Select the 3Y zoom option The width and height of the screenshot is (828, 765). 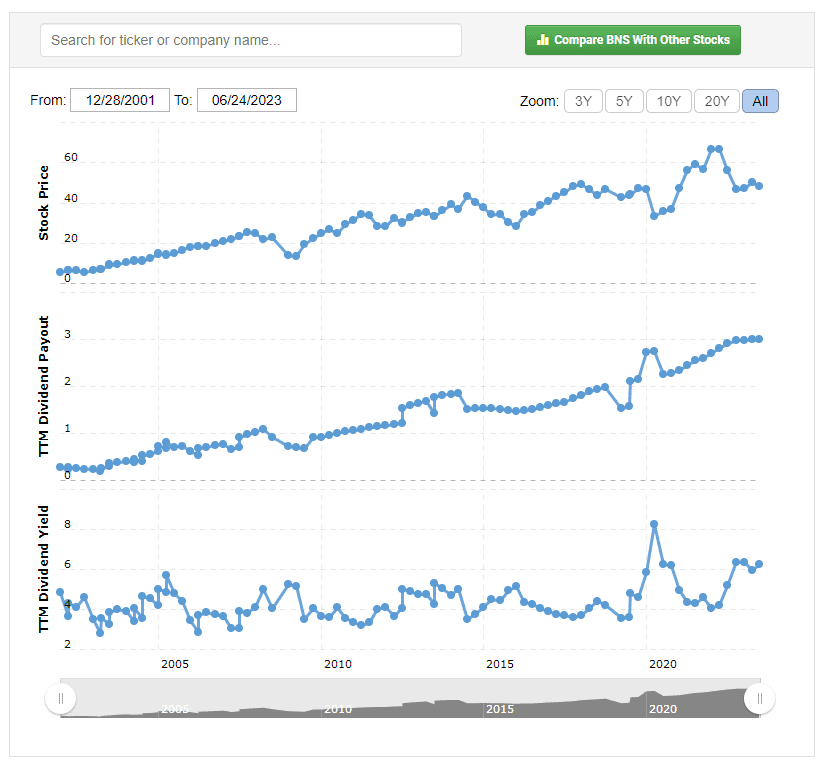tap(583, 101)
